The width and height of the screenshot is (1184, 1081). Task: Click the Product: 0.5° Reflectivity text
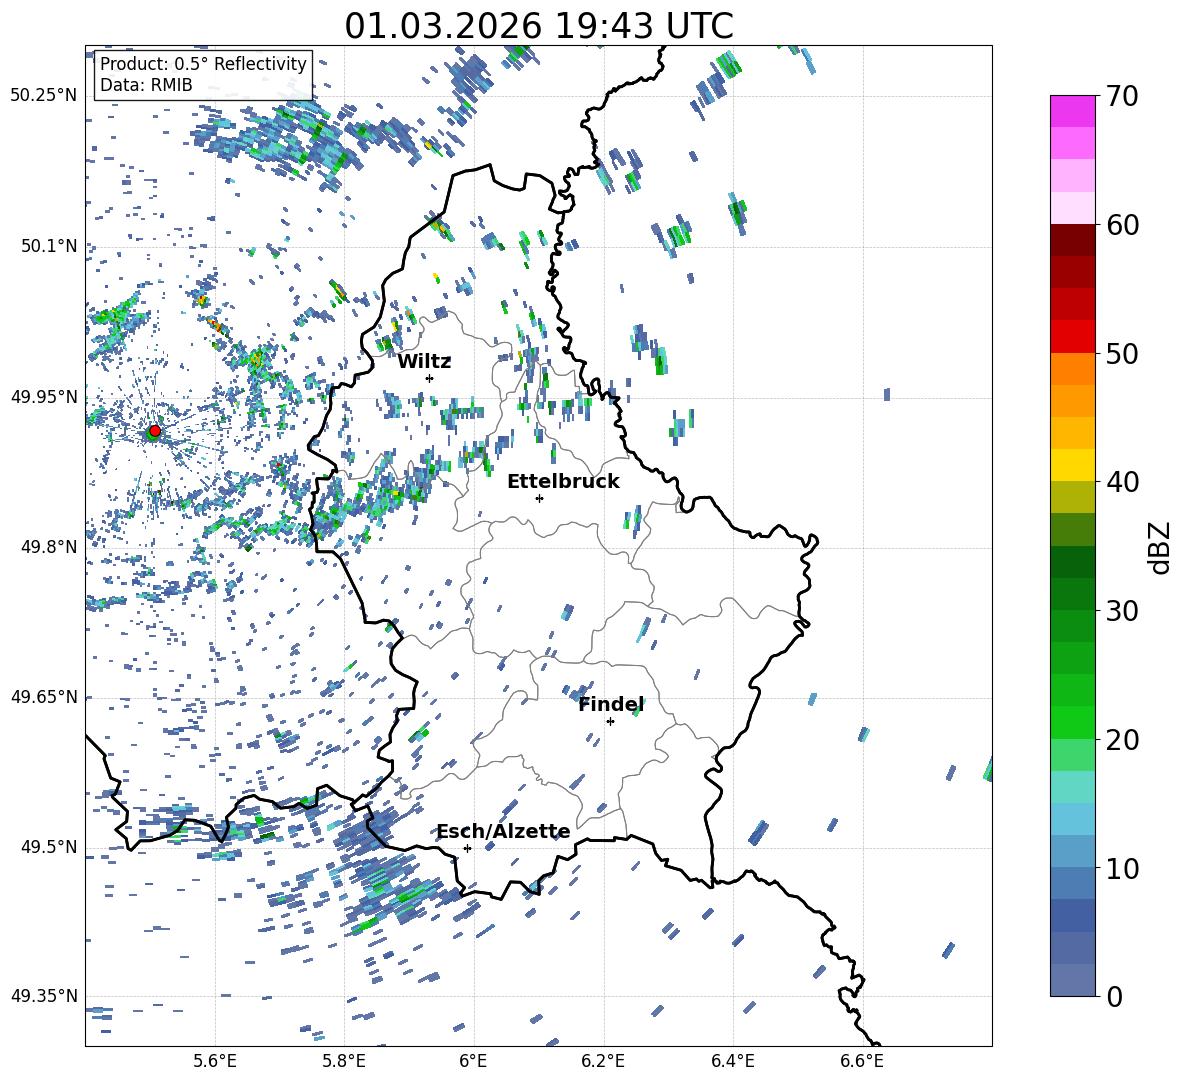(203, 63)
